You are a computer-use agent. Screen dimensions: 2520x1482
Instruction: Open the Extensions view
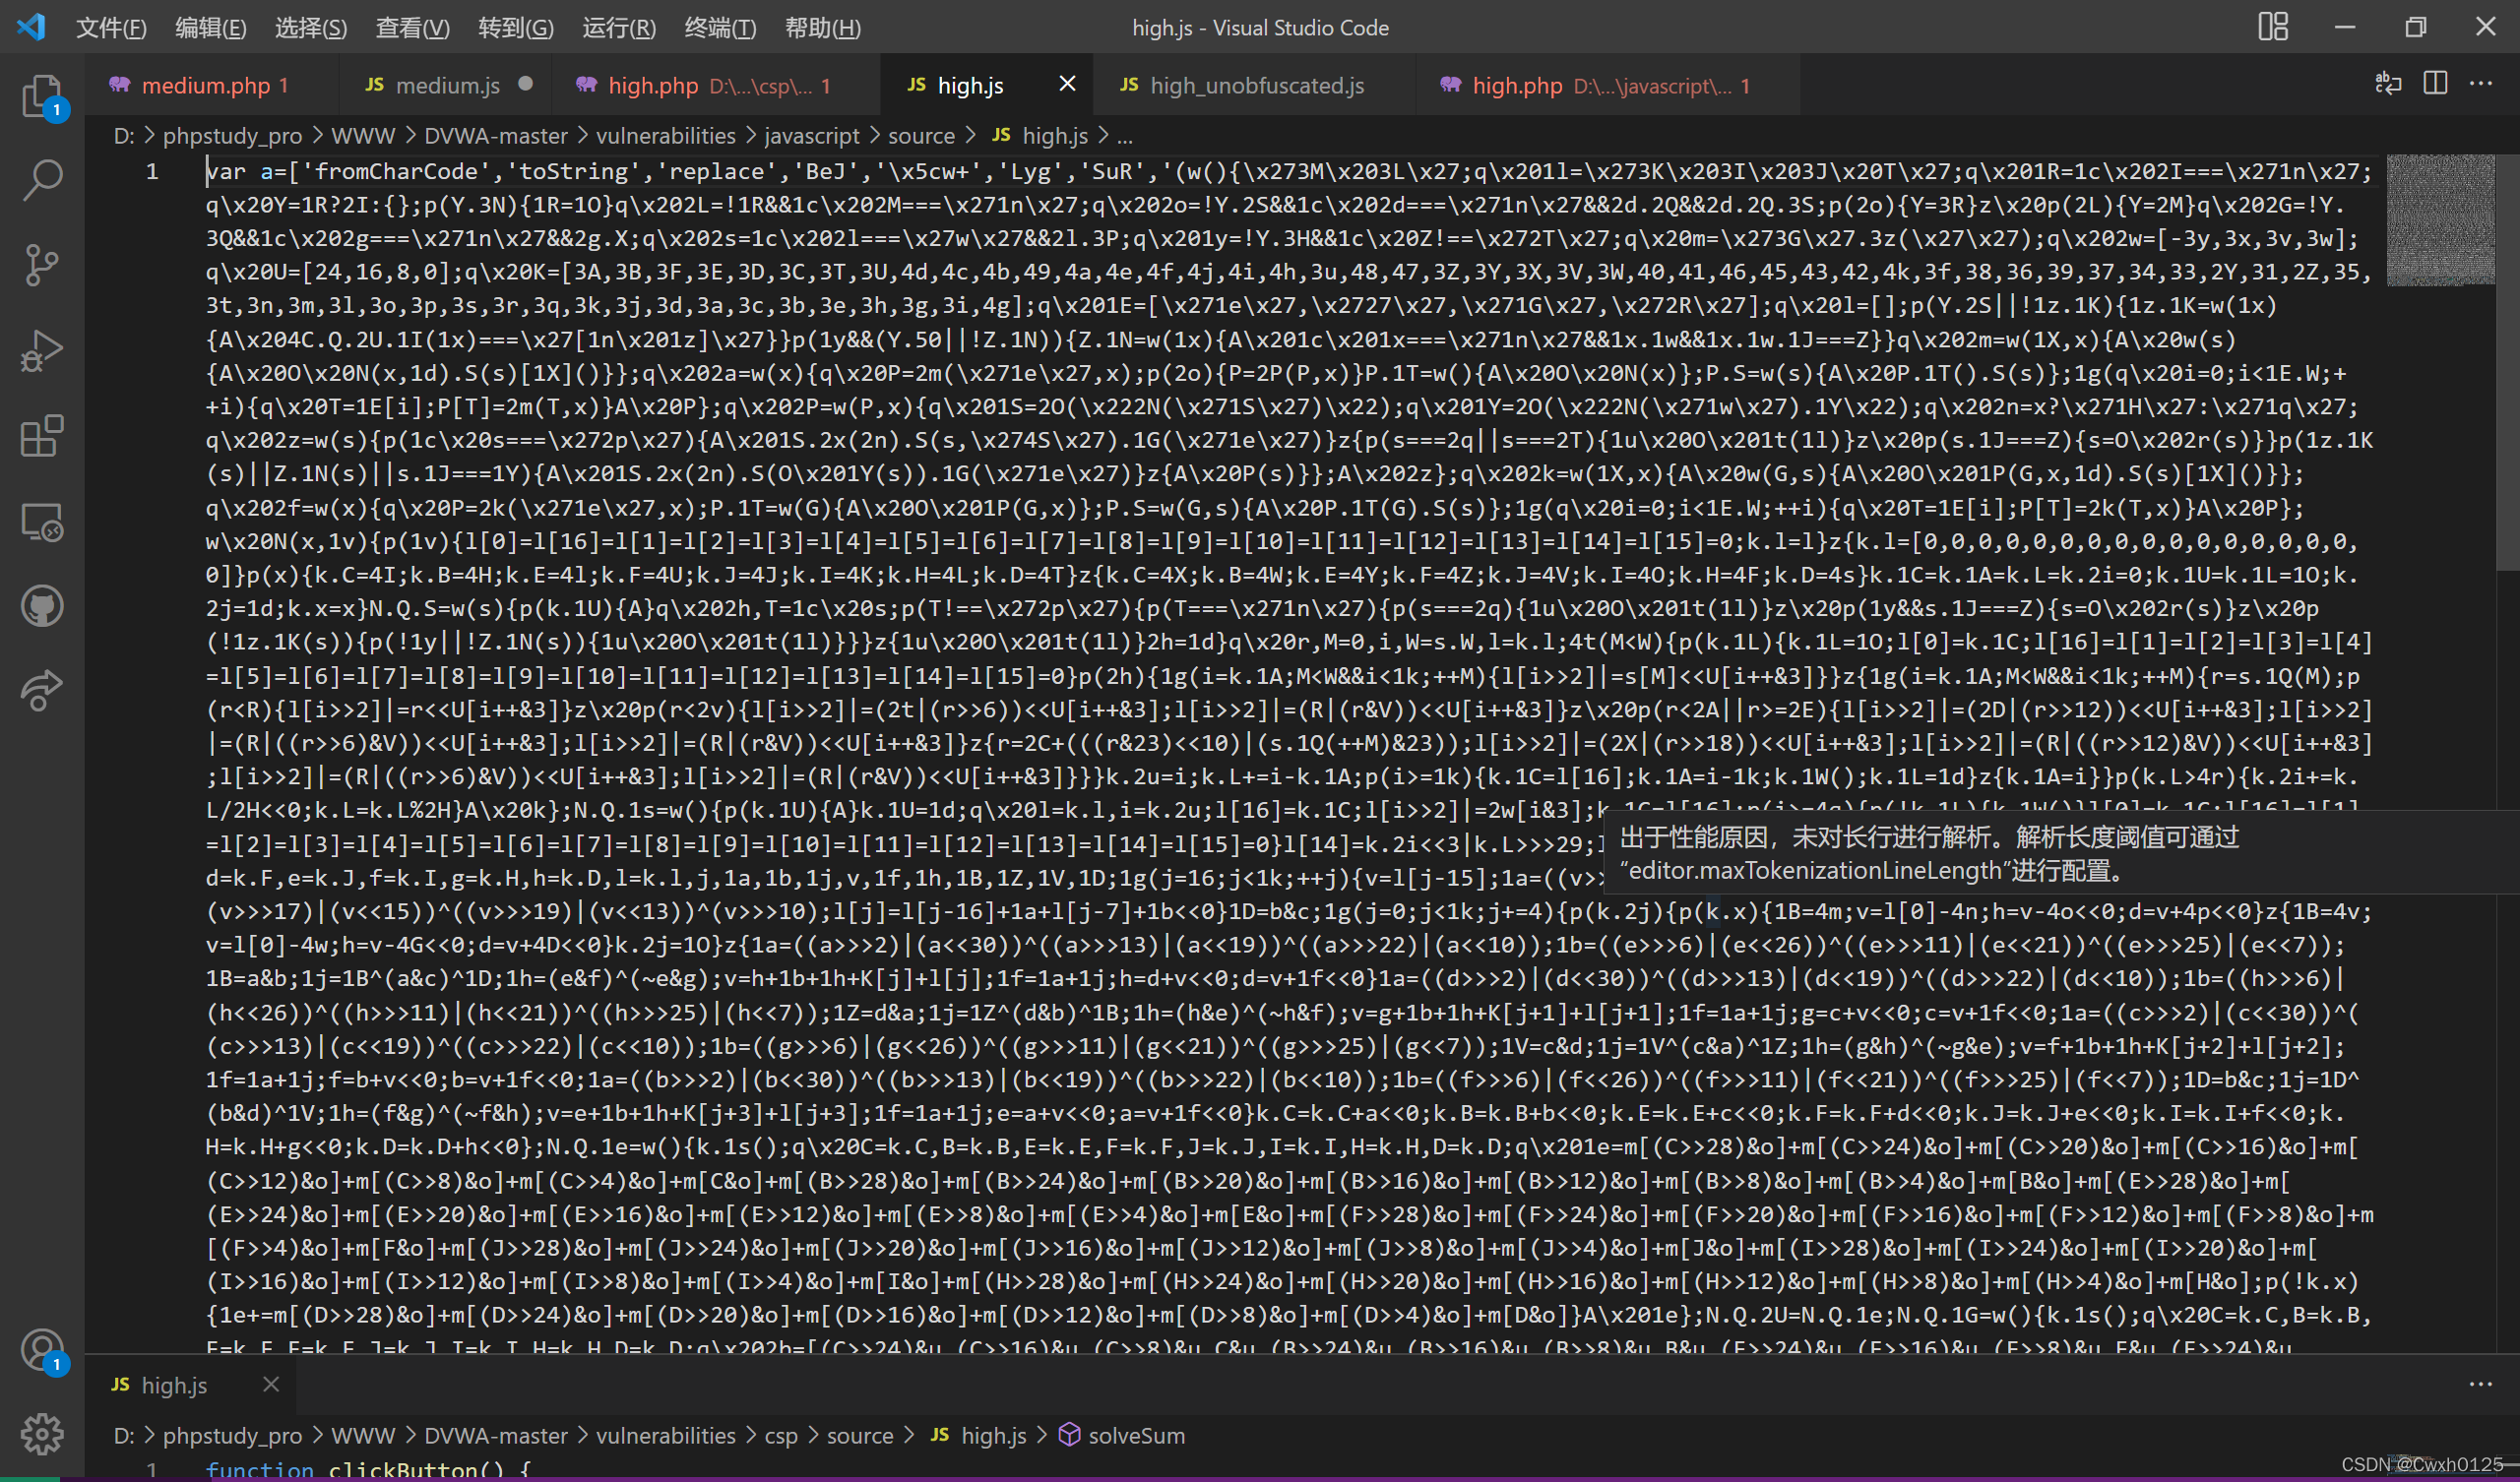tap(42, 436)
